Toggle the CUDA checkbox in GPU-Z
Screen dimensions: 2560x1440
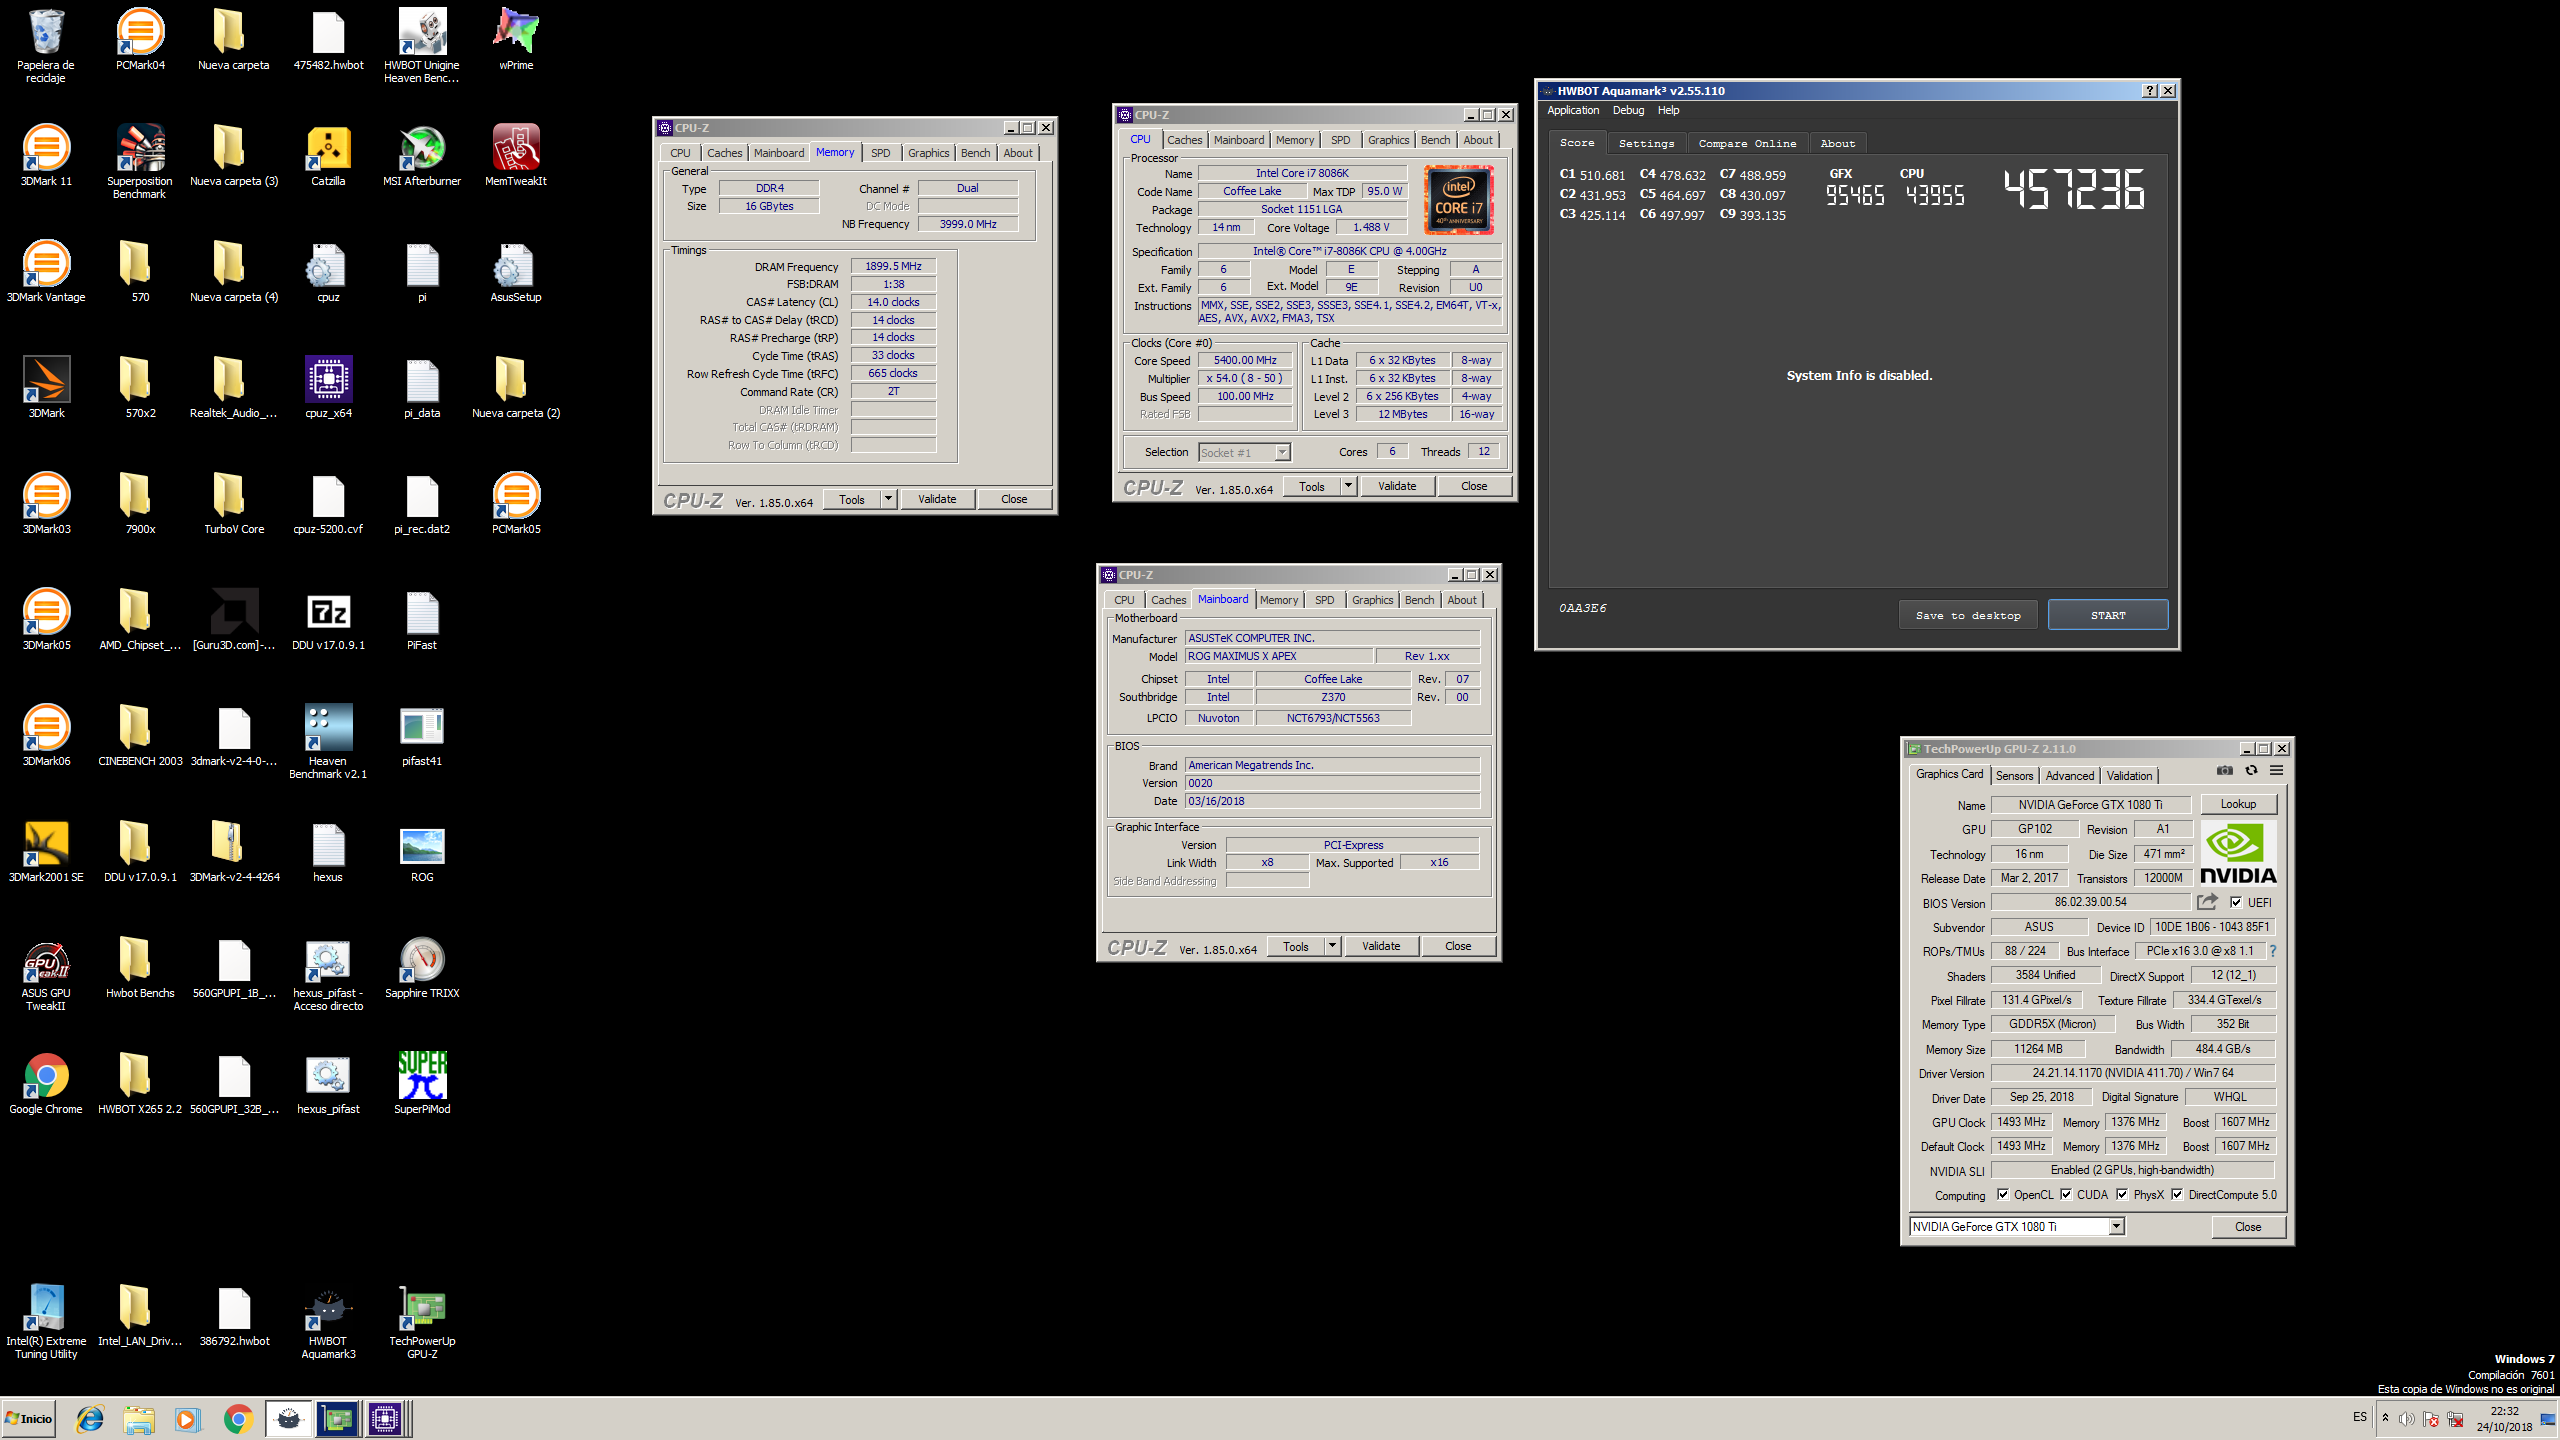click(2065, 1194)
